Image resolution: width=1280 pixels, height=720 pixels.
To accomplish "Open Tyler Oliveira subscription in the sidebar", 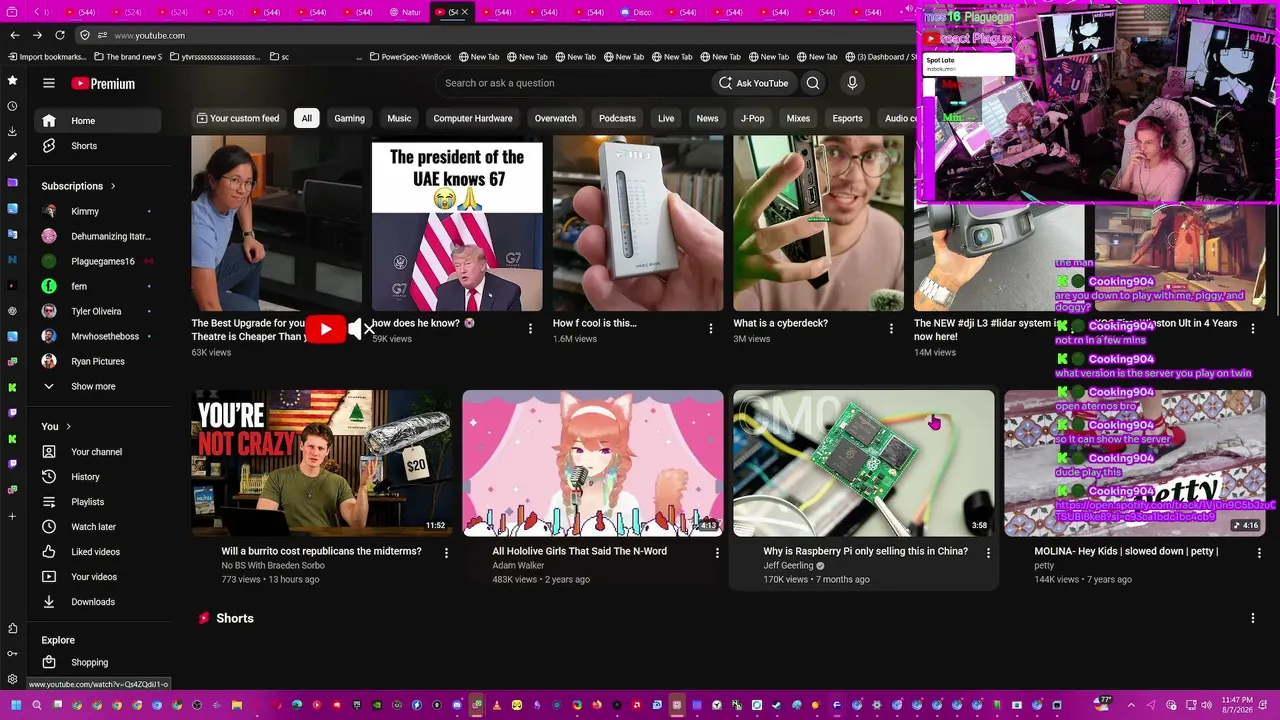I will (x=97, y=311).
